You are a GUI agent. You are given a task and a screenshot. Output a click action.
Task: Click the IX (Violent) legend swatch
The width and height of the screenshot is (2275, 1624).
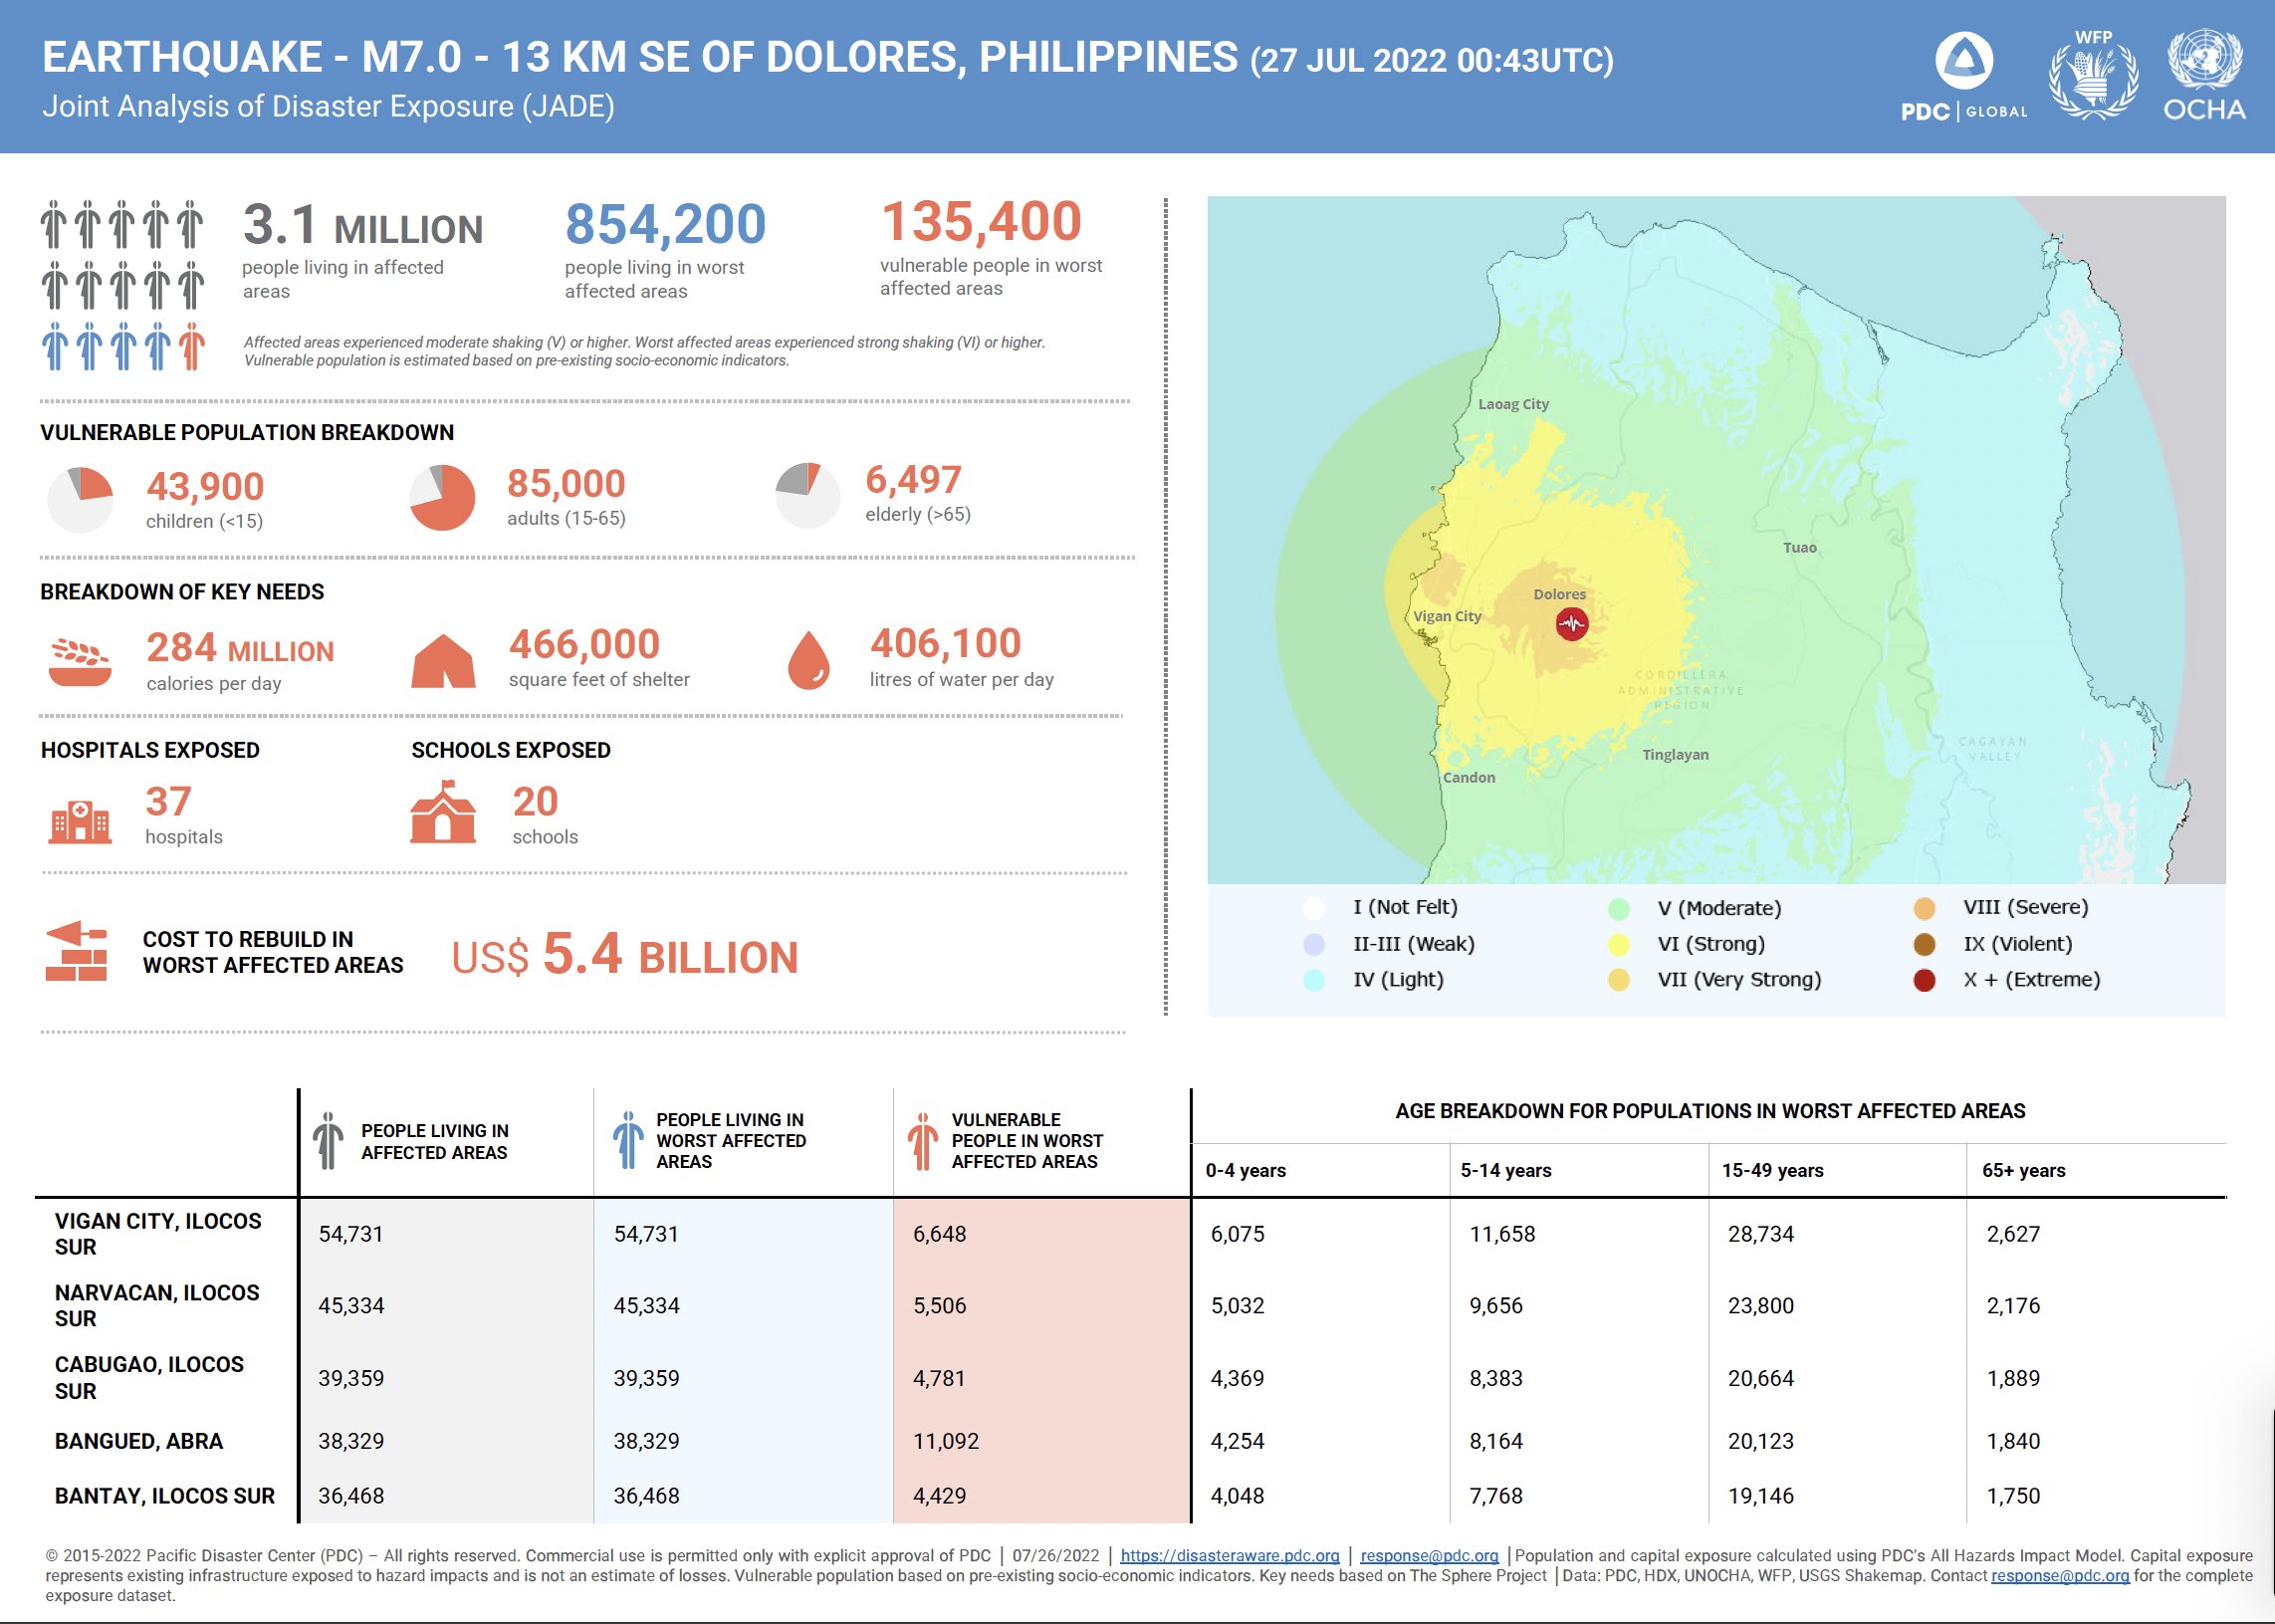(x=1924, y=944)
